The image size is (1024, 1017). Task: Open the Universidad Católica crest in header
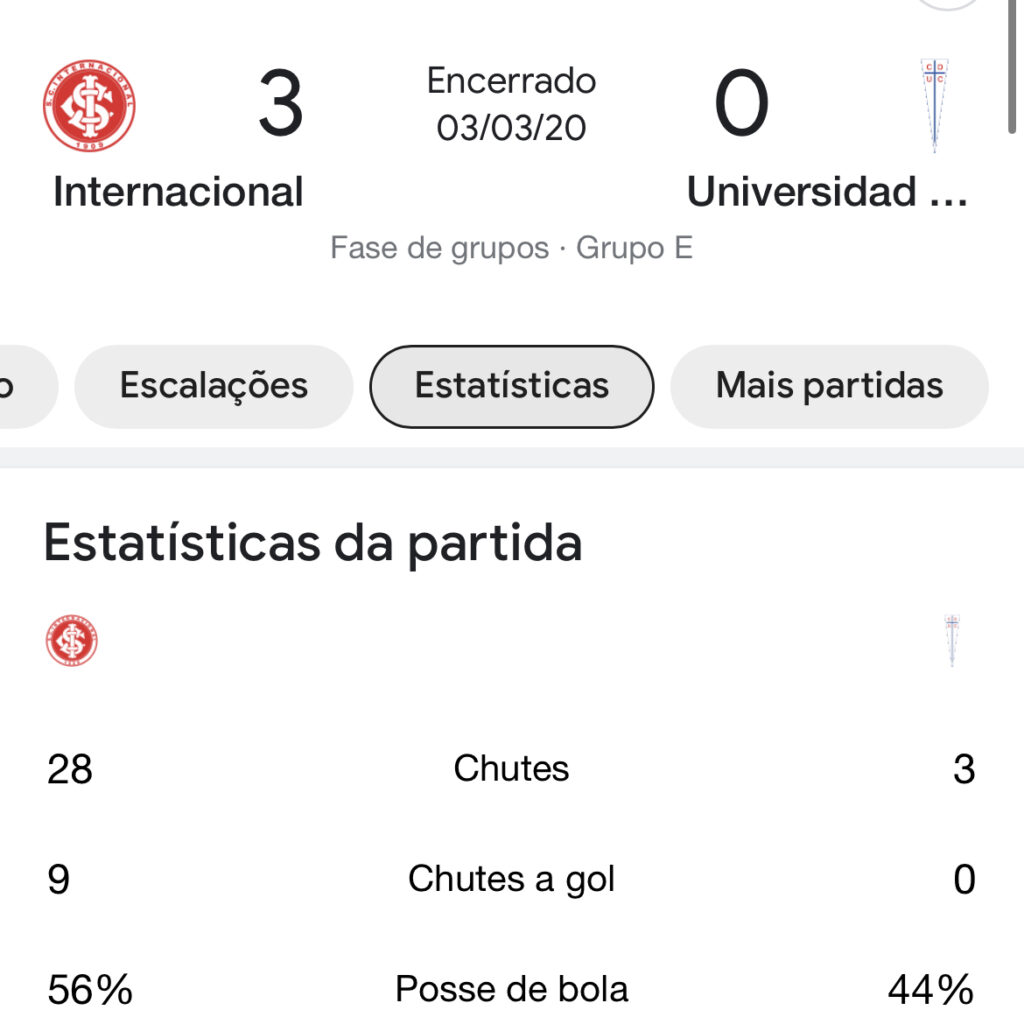point(935,106)
